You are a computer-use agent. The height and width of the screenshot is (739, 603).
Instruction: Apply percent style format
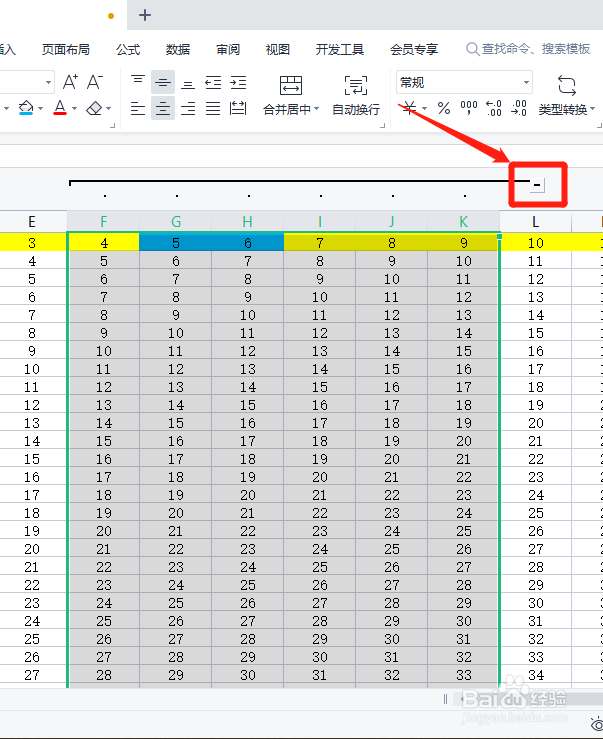click(444, 108)
